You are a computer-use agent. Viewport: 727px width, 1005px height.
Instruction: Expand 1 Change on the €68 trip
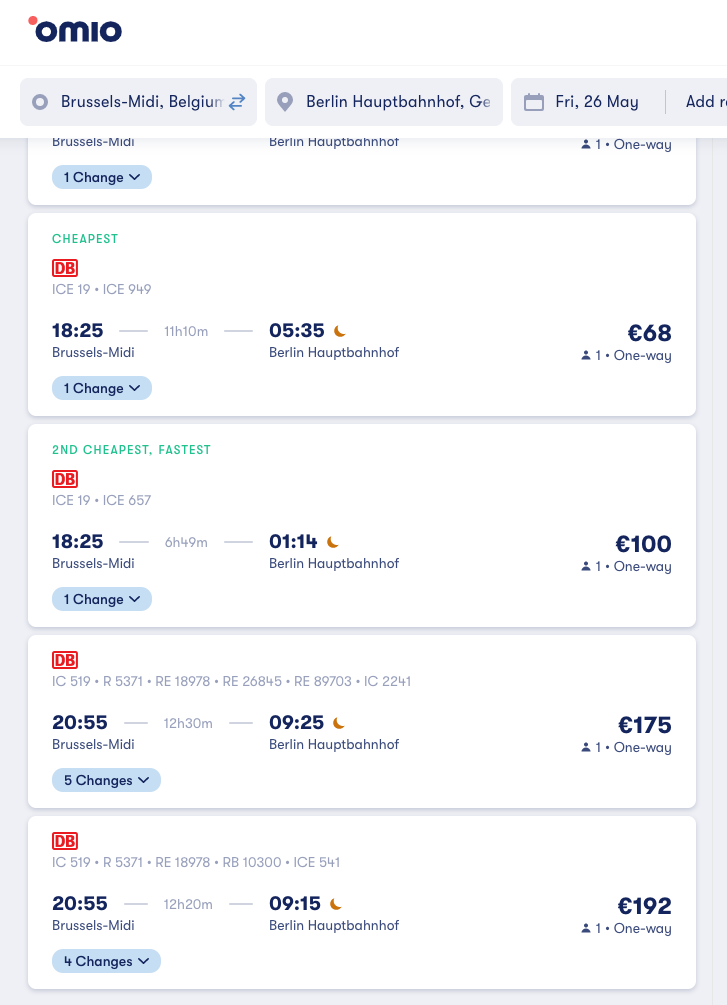point(102,388)
